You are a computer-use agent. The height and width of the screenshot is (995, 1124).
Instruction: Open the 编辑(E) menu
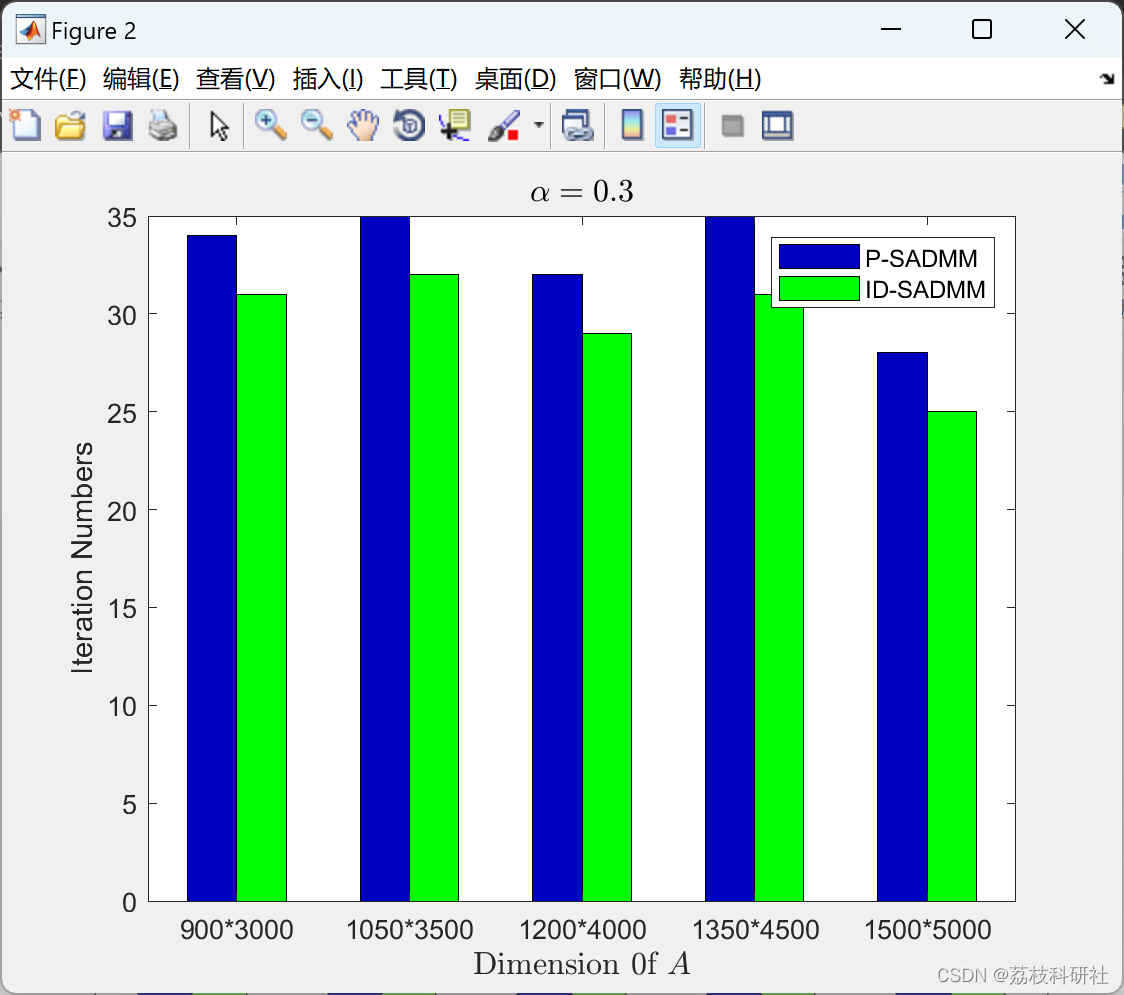(140, 79)
